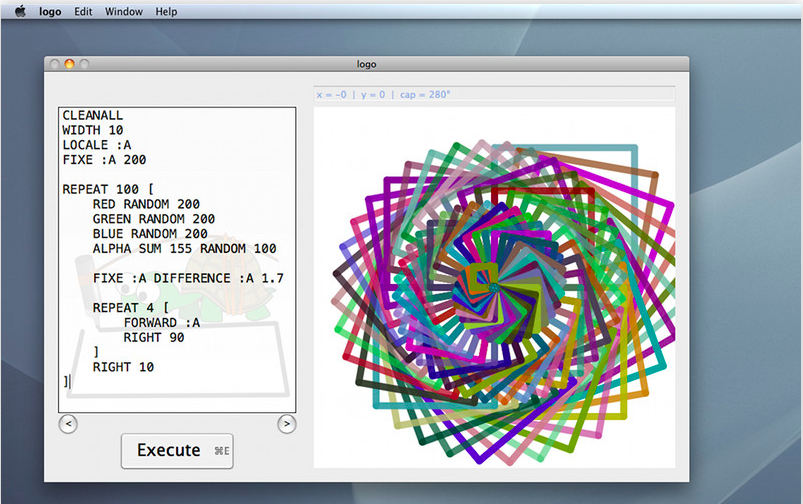Click the CLEANALL line in the editor
This screenshot has height=504, width=803.
click(93, 115)
